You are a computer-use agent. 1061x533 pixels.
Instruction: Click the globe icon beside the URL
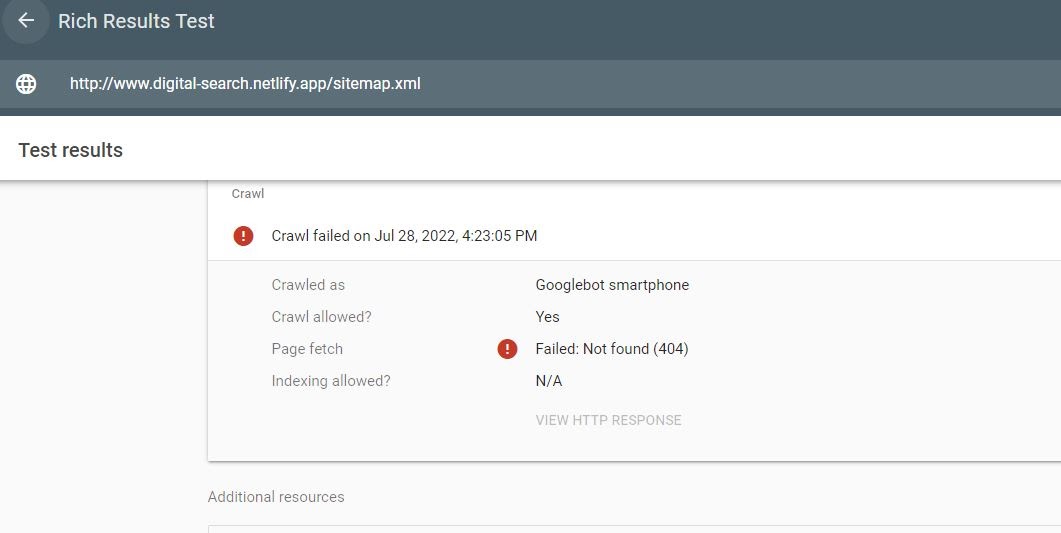tap(26, 84)
